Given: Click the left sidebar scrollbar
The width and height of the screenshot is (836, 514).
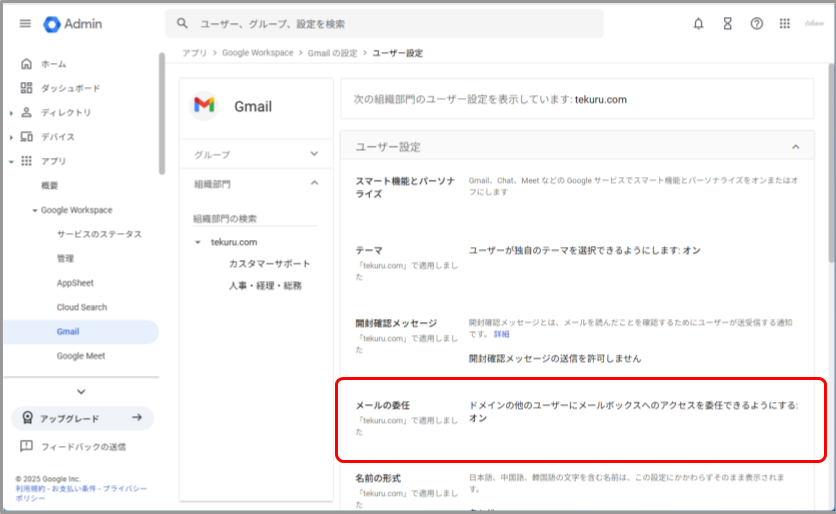Looking at the screenshot, I should (162, 114).
